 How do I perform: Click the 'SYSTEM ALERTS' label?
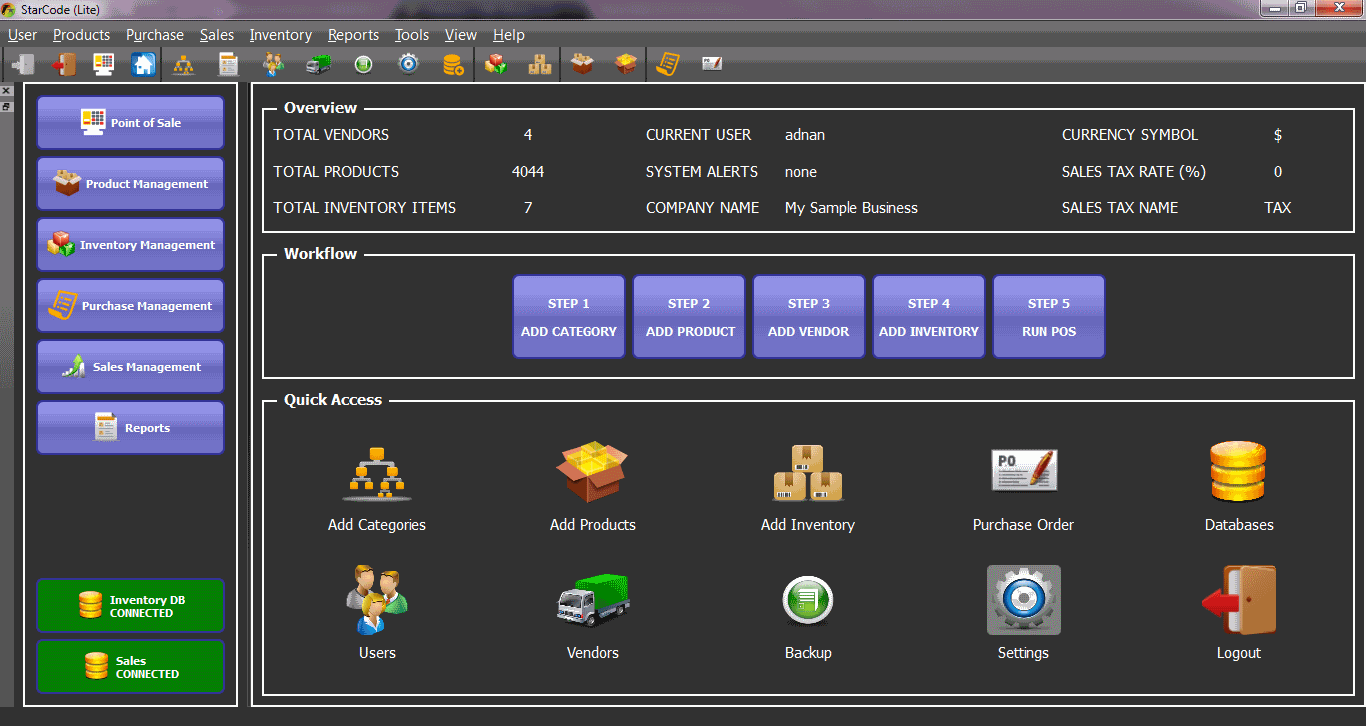tap(702, 172)
